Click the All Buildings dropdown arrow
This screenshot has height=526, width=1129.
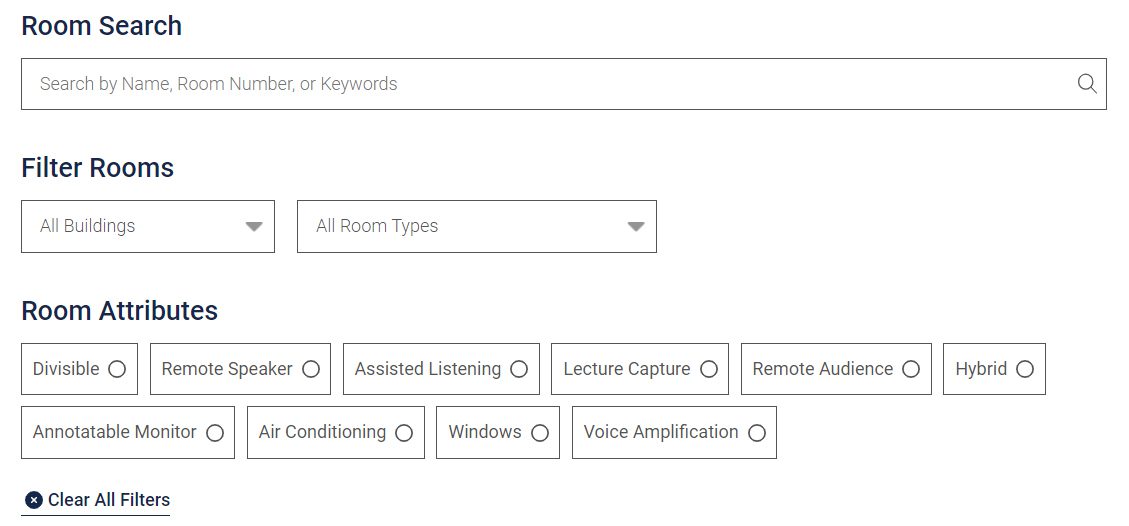tap(253, 227)
